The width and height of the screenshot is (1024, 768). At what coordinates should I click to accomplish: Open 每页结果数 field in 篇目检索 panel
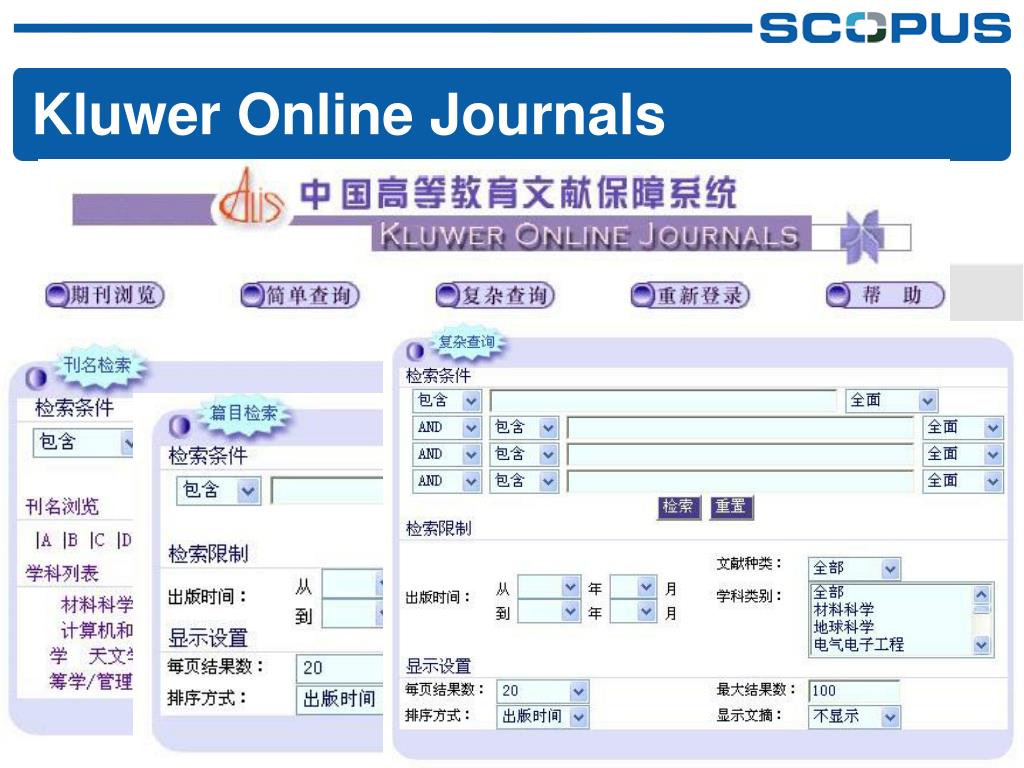point(340,668)
